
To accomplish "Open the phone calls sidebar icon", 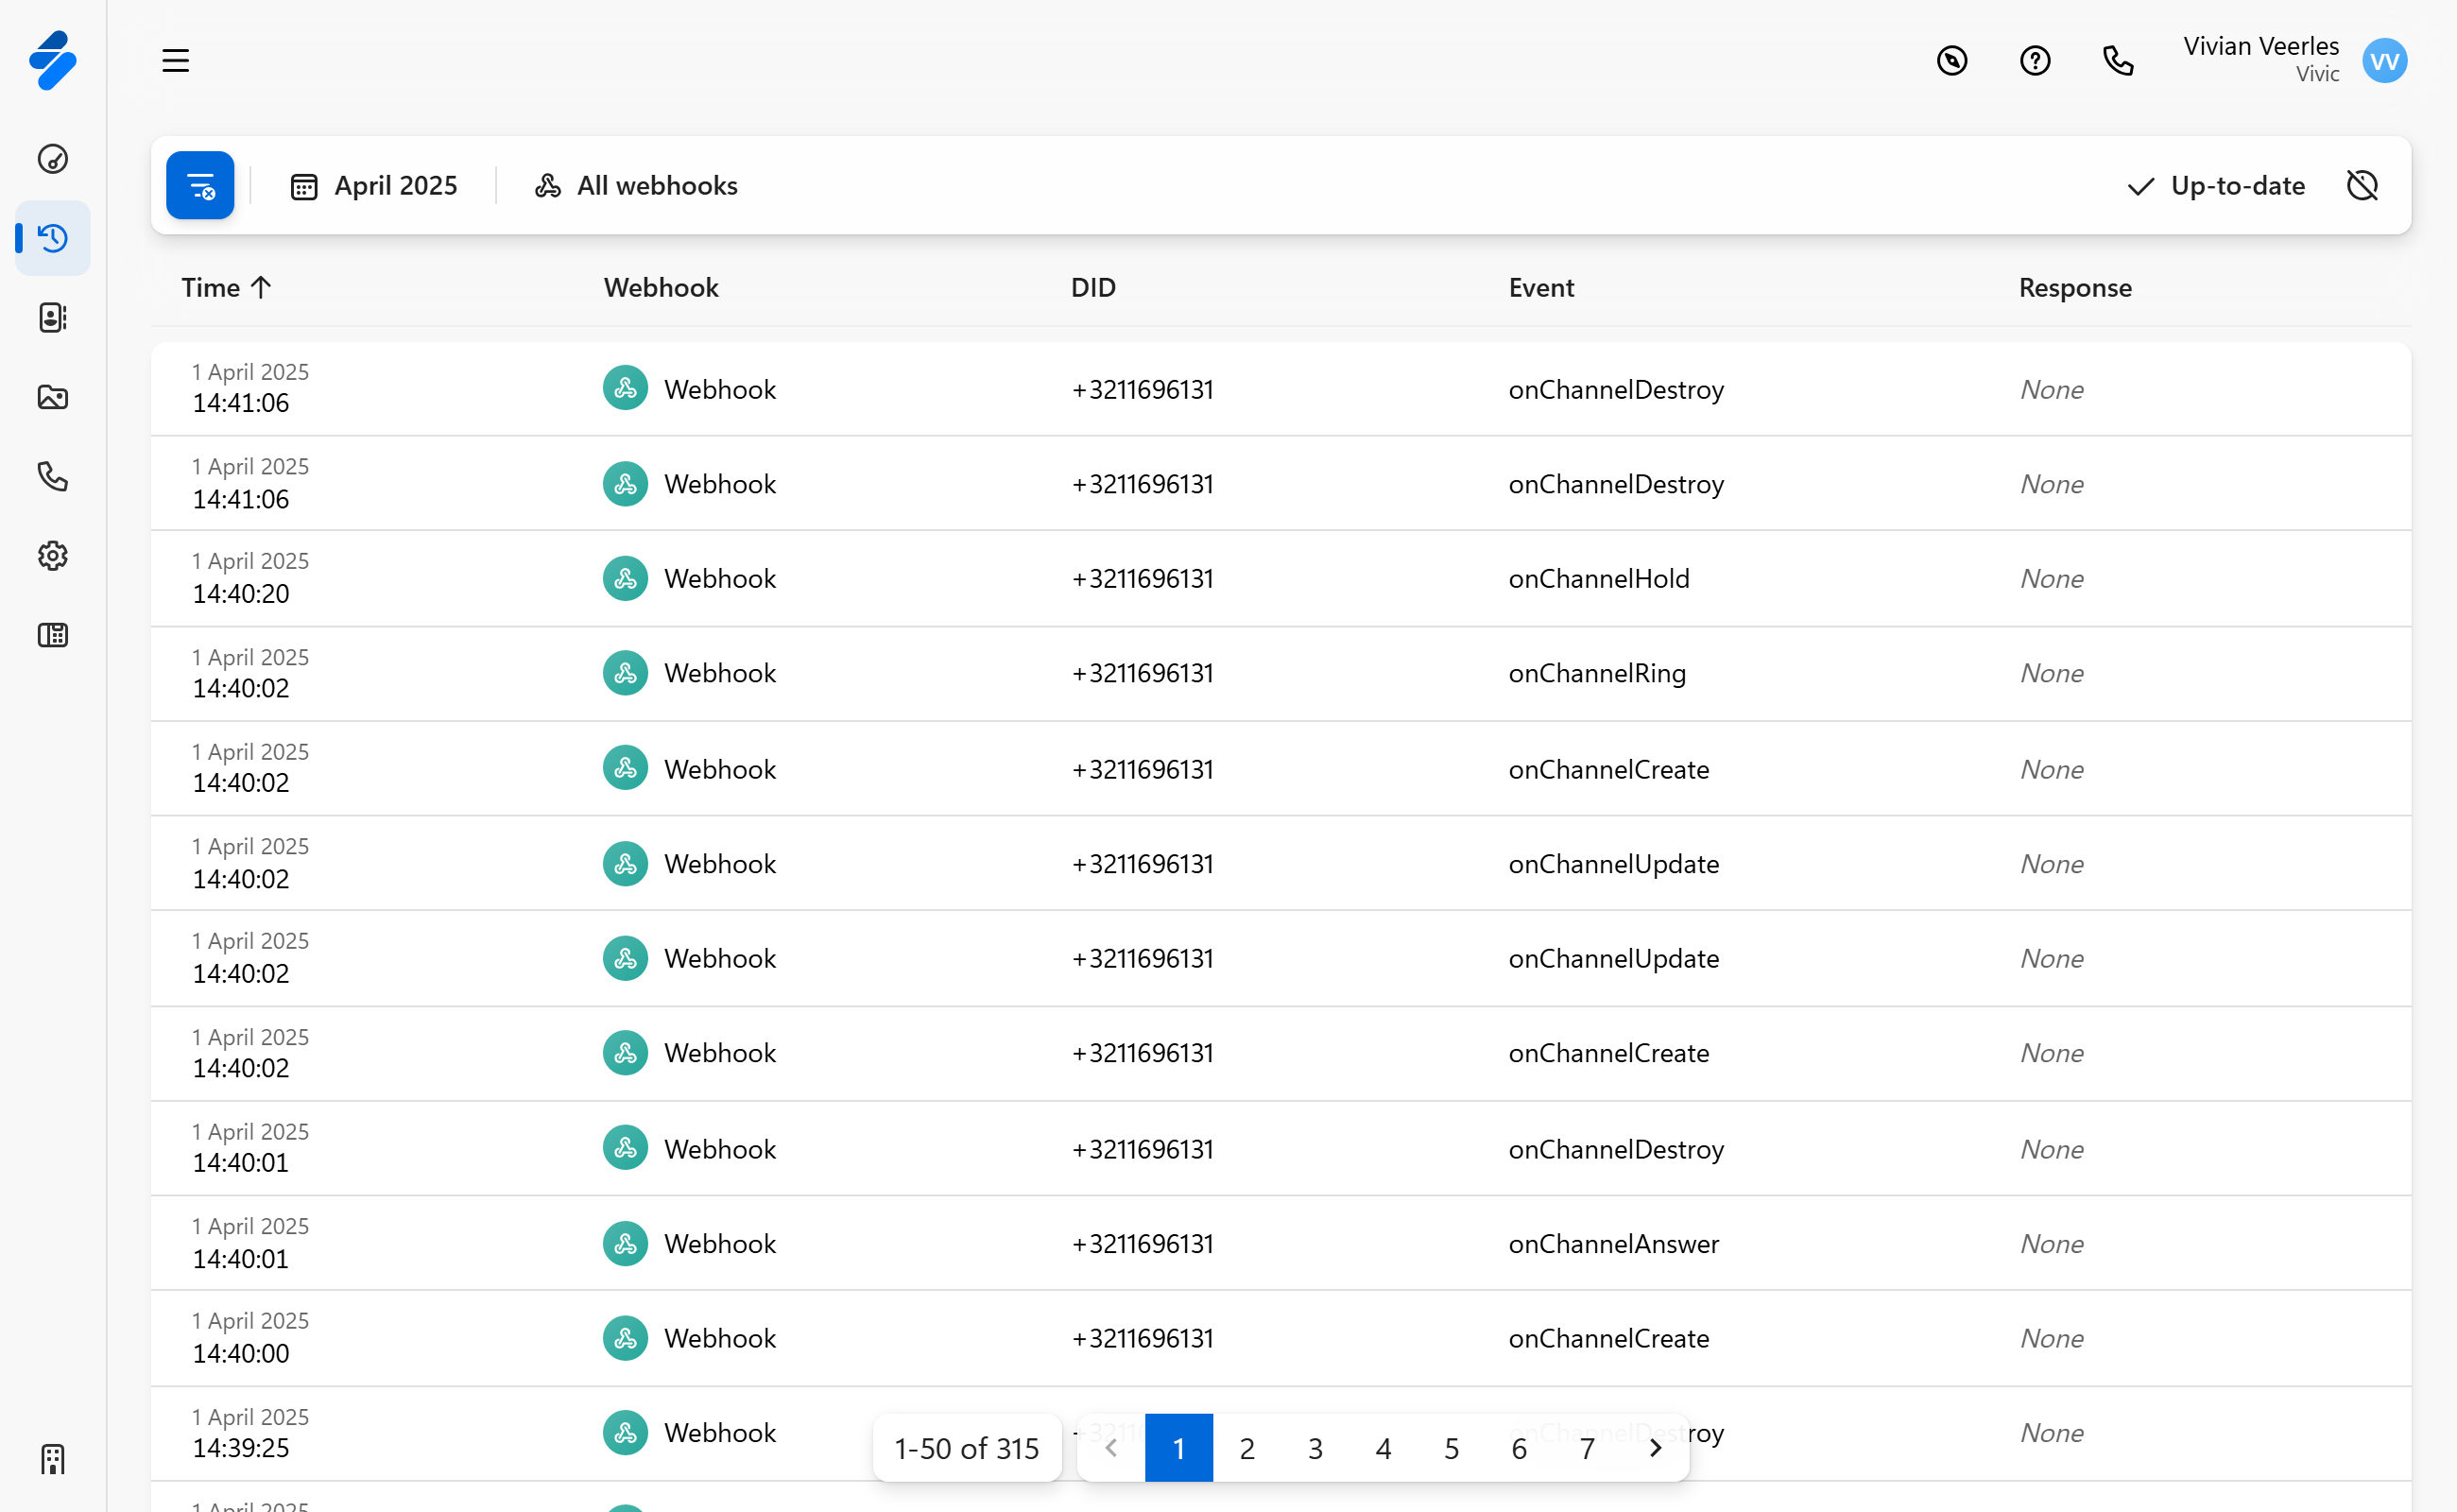I will [53, 476].
